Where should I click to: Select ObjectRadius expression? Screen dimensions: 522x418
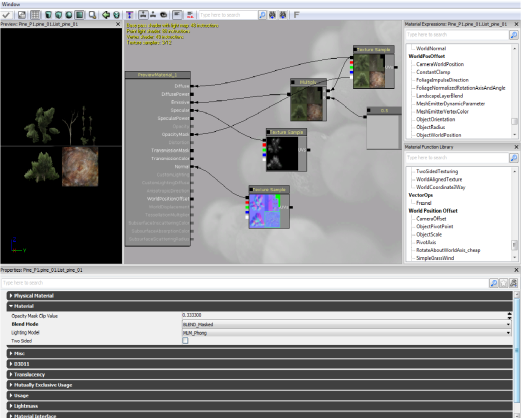(430, 127)
